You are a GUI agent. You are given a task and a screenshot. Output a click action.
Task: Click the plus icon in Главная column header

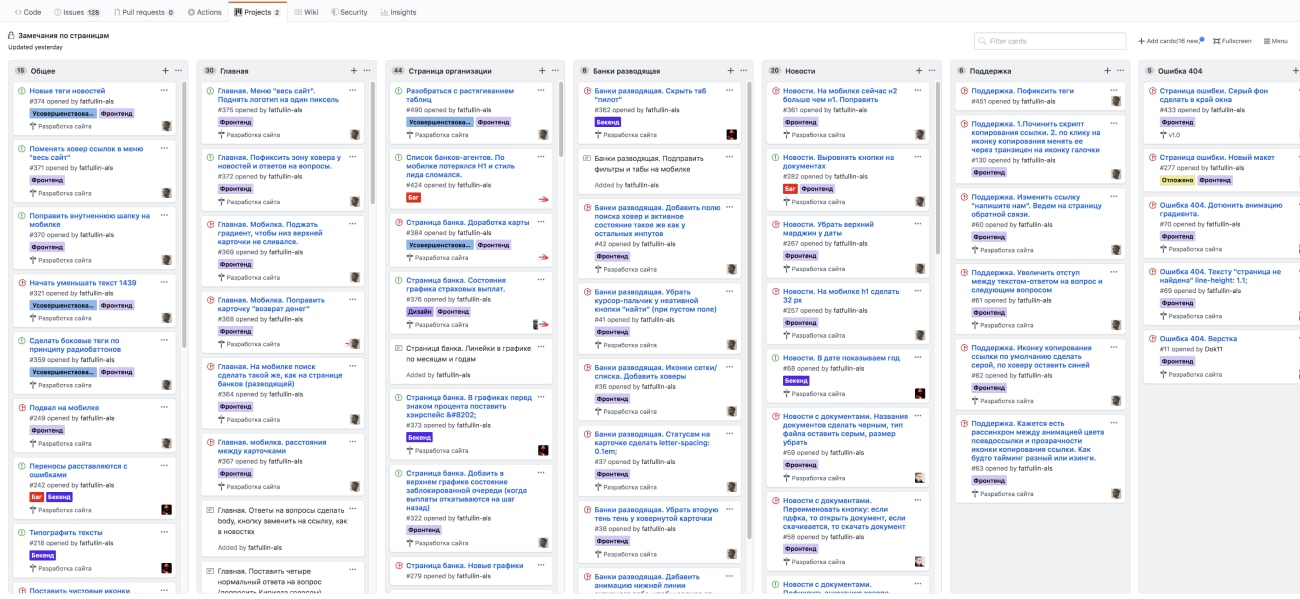(x=354, y=71)
